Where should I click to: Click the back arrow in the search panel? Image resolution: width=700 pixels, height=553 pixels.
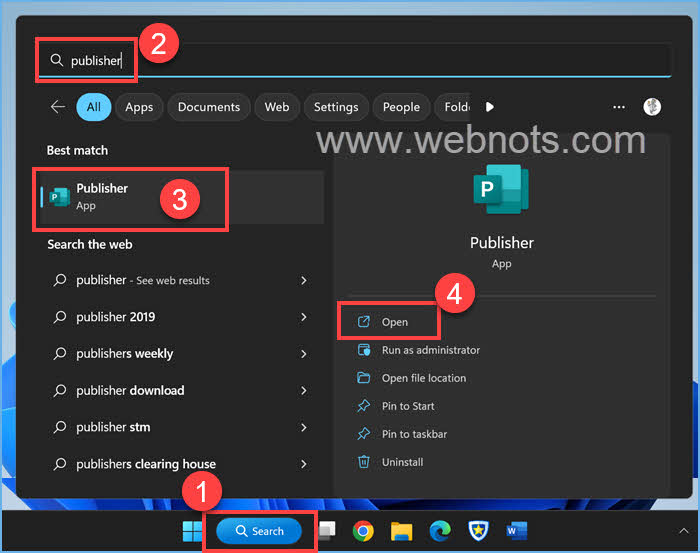(x=58, y=107)
